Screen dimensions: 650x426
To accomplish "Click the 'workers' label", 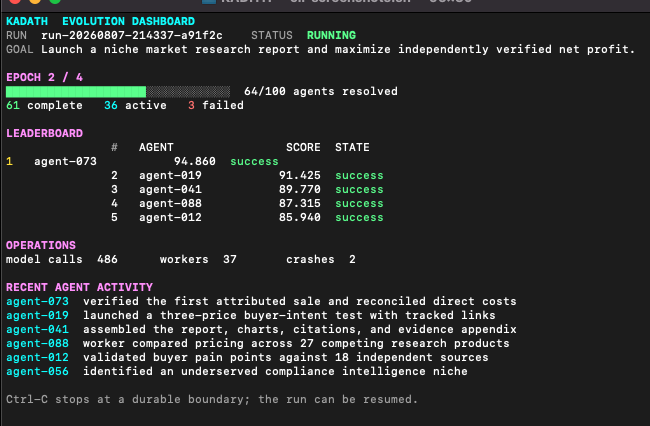I will 184,260.
